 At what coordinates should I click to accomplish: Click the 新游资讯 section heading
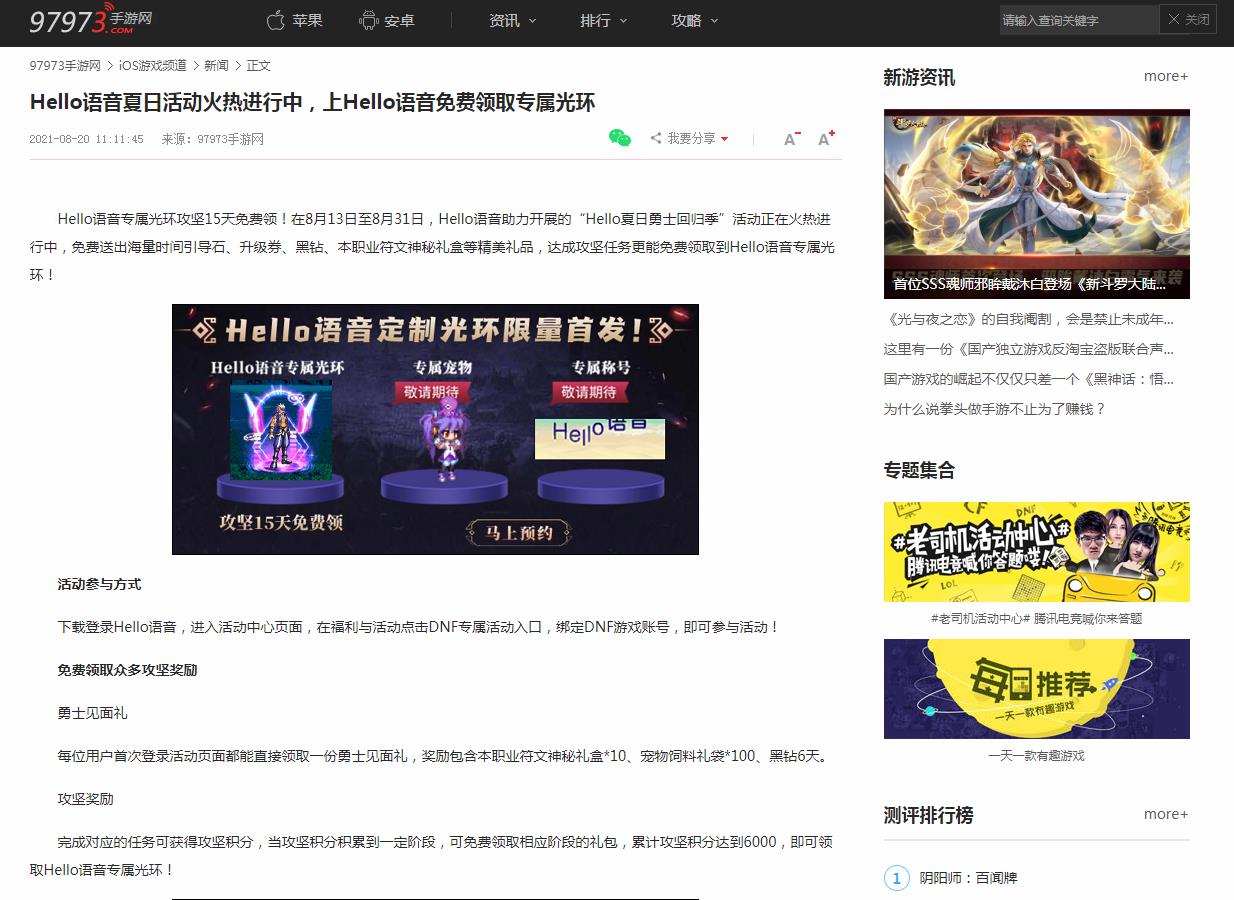(x=919, y=77)
